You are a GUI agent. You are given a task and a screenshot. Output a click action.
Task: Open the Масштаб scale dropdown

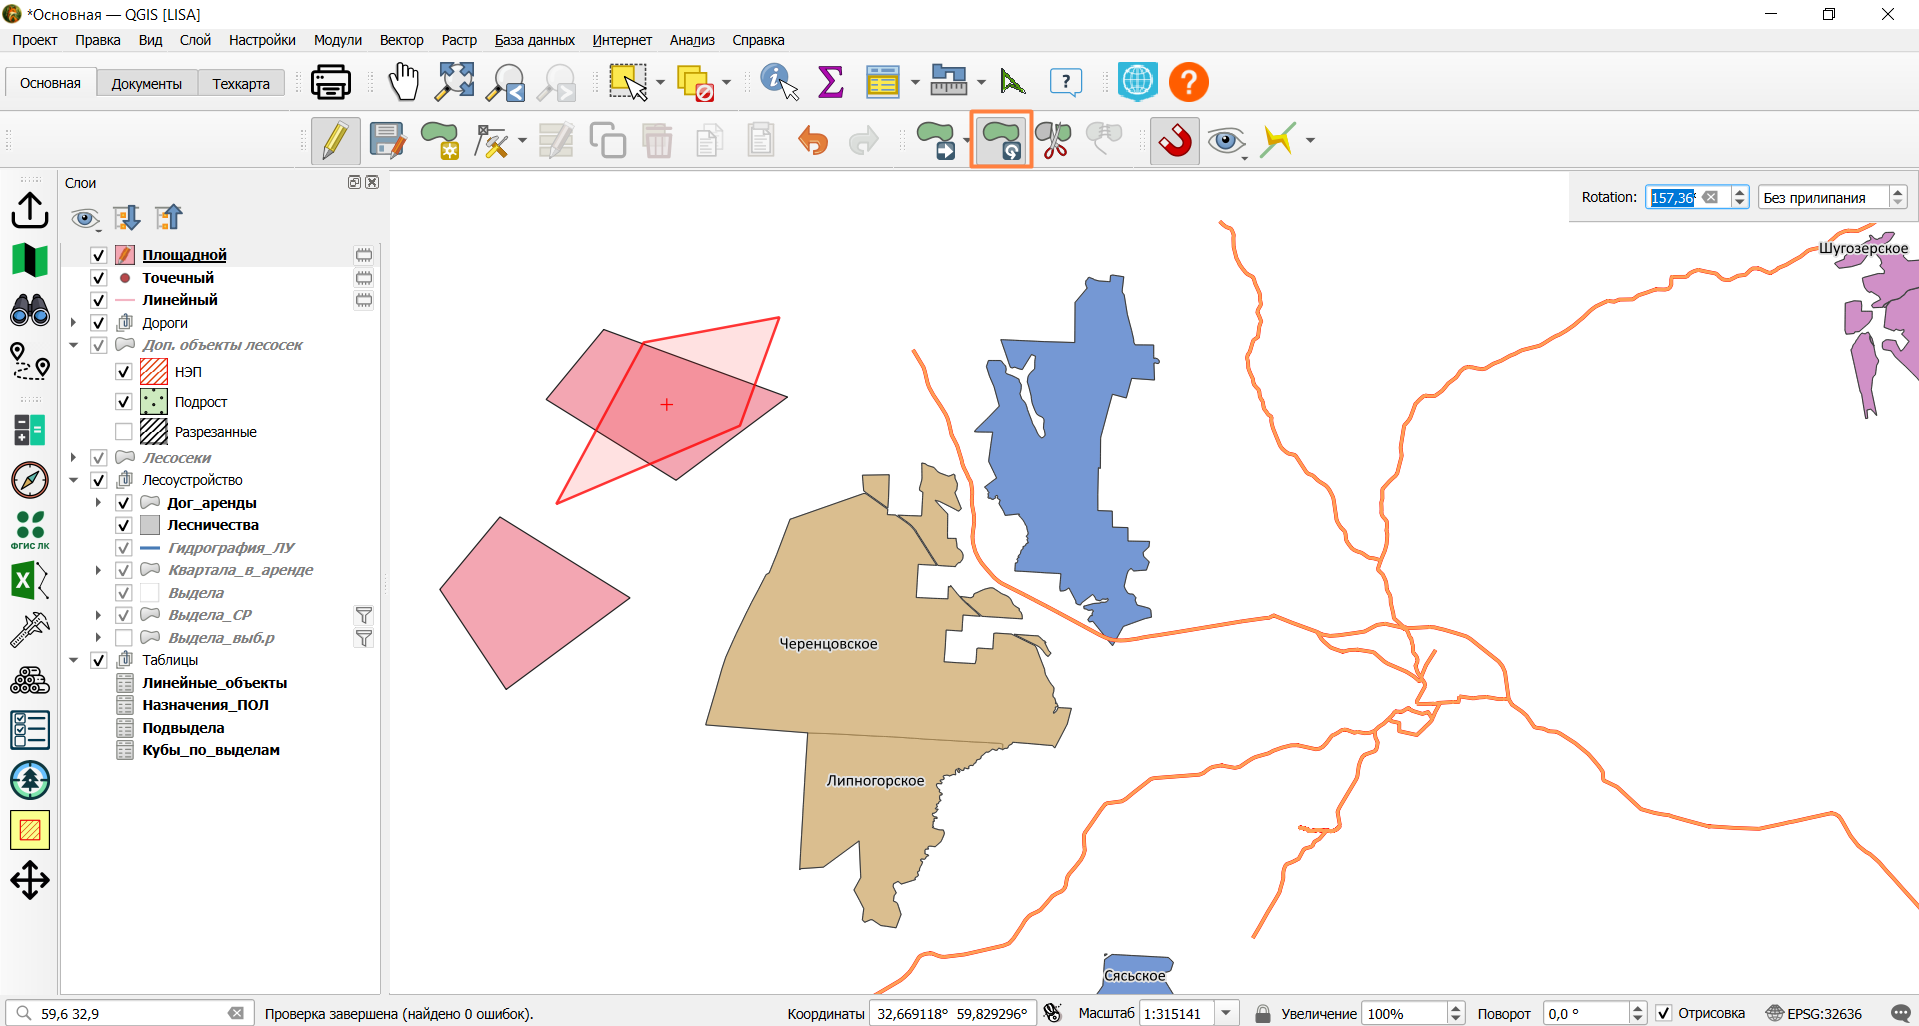coord(1227,1013)
